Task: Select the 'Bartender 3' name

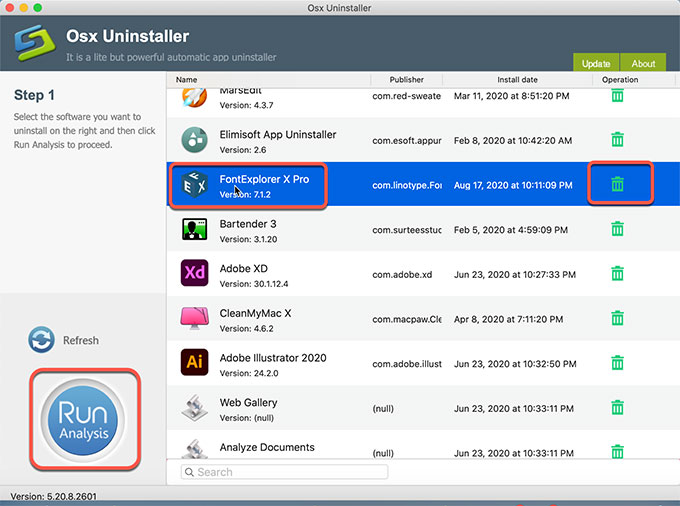Action: (x=248, y=224)
